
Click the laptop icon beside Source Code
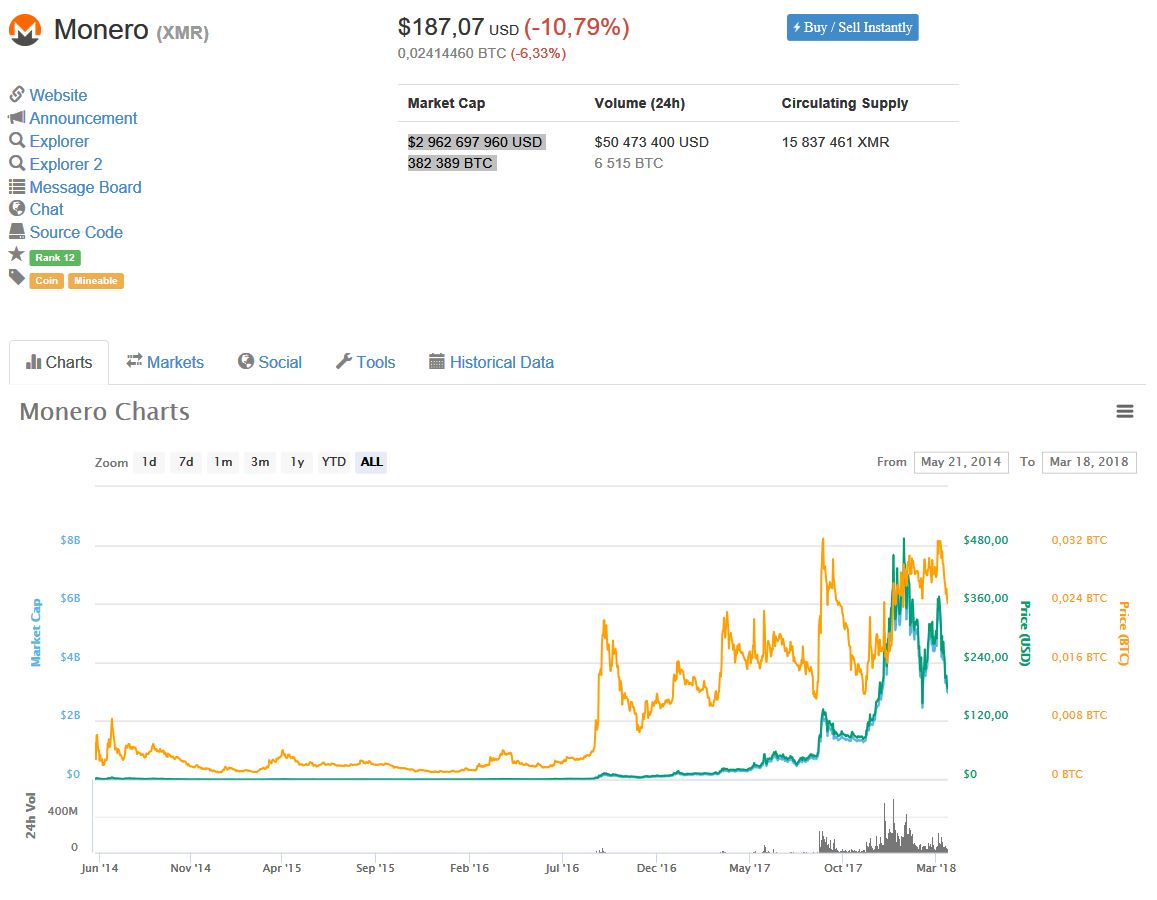coord(17,232)
